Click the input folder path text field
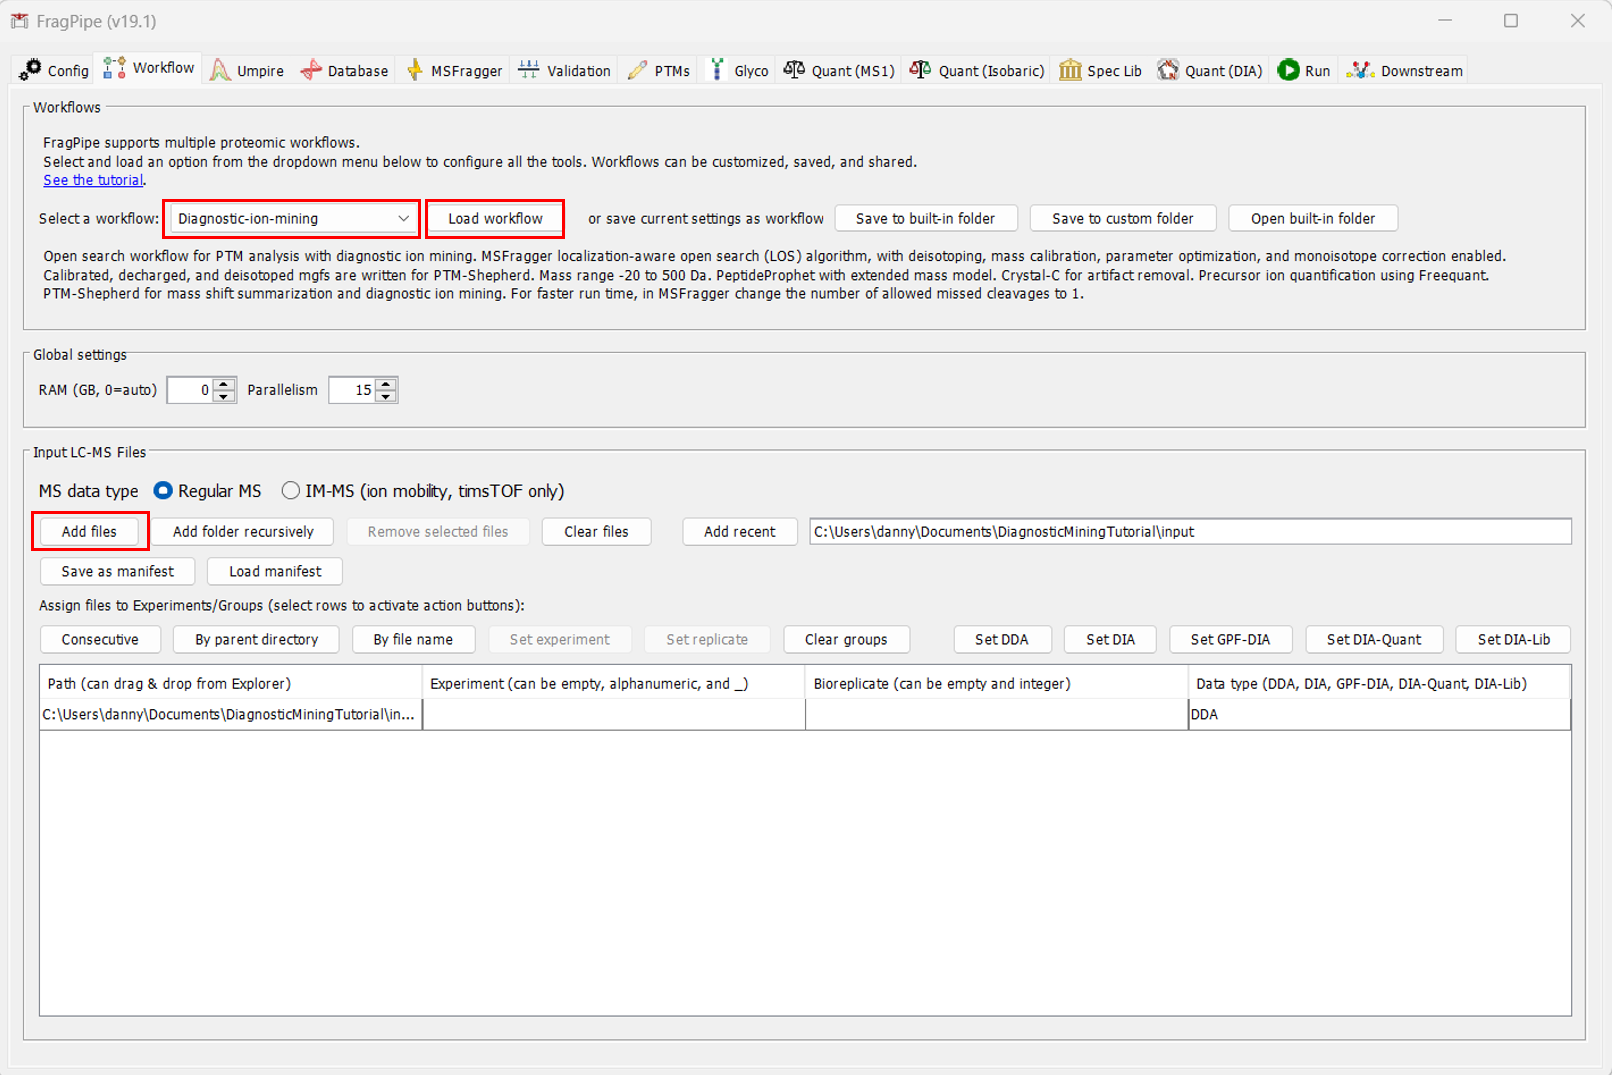Screen dimensions: 1612x1075 pos(1190,531)
